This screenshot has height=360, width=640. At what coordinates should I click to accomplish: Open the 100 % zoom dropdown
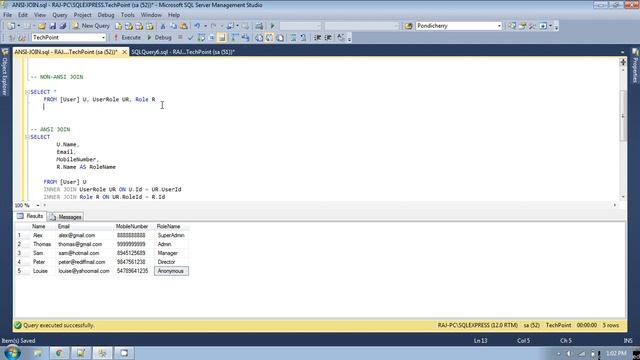point(38,205)
